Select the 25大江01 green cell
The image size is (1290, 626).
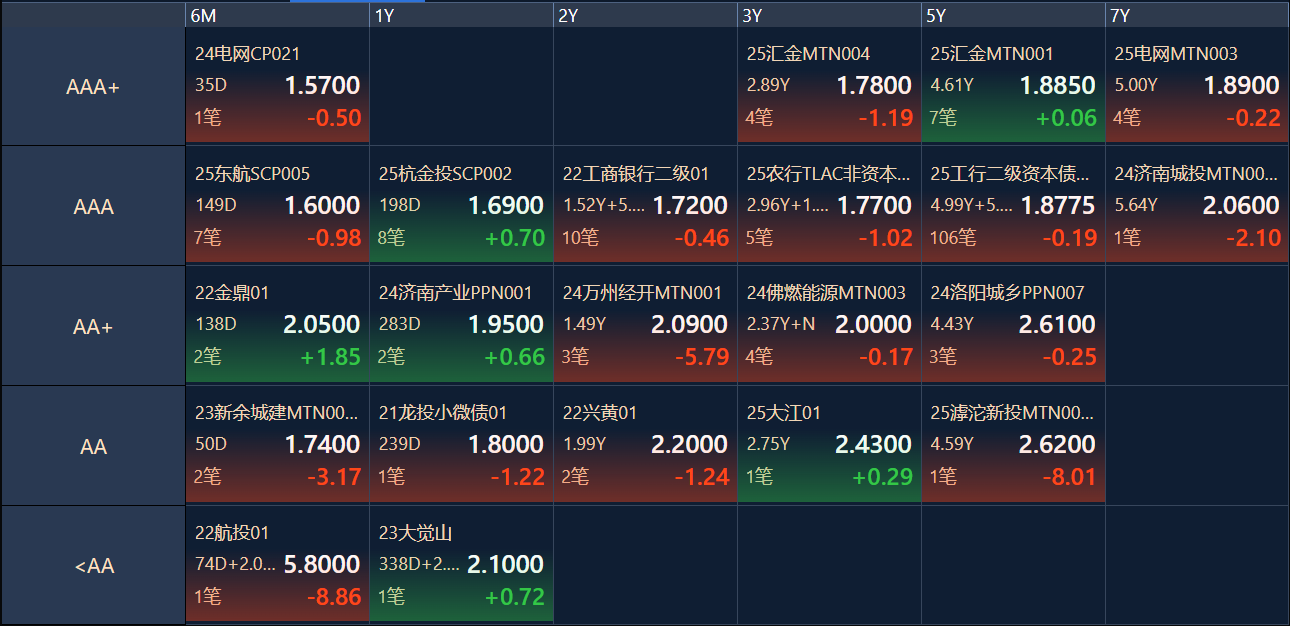(830, 445)
